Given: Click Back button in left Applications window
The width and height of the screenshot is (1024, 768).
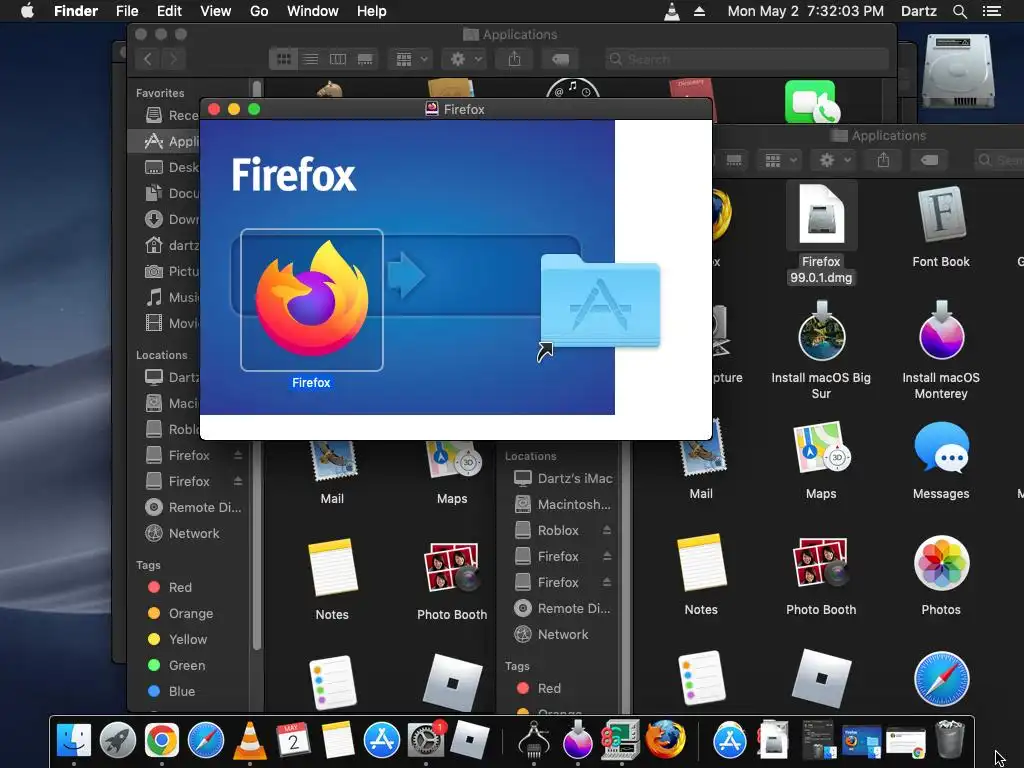Looking at the screenshot, I should (148, 59).
